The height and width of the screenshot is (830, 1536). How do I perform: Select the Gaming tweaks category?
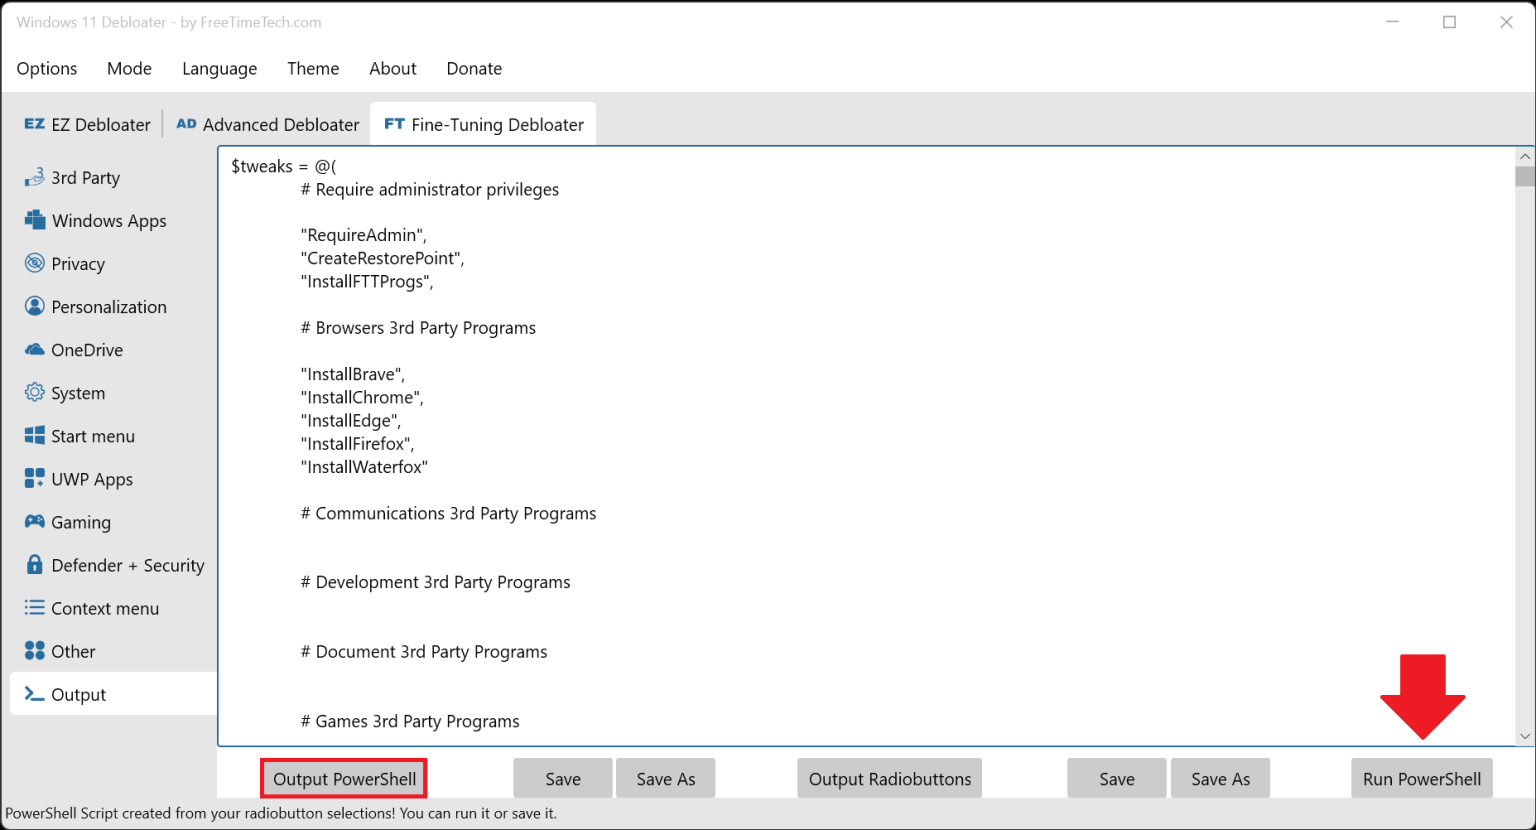click(x=81, y=521)
